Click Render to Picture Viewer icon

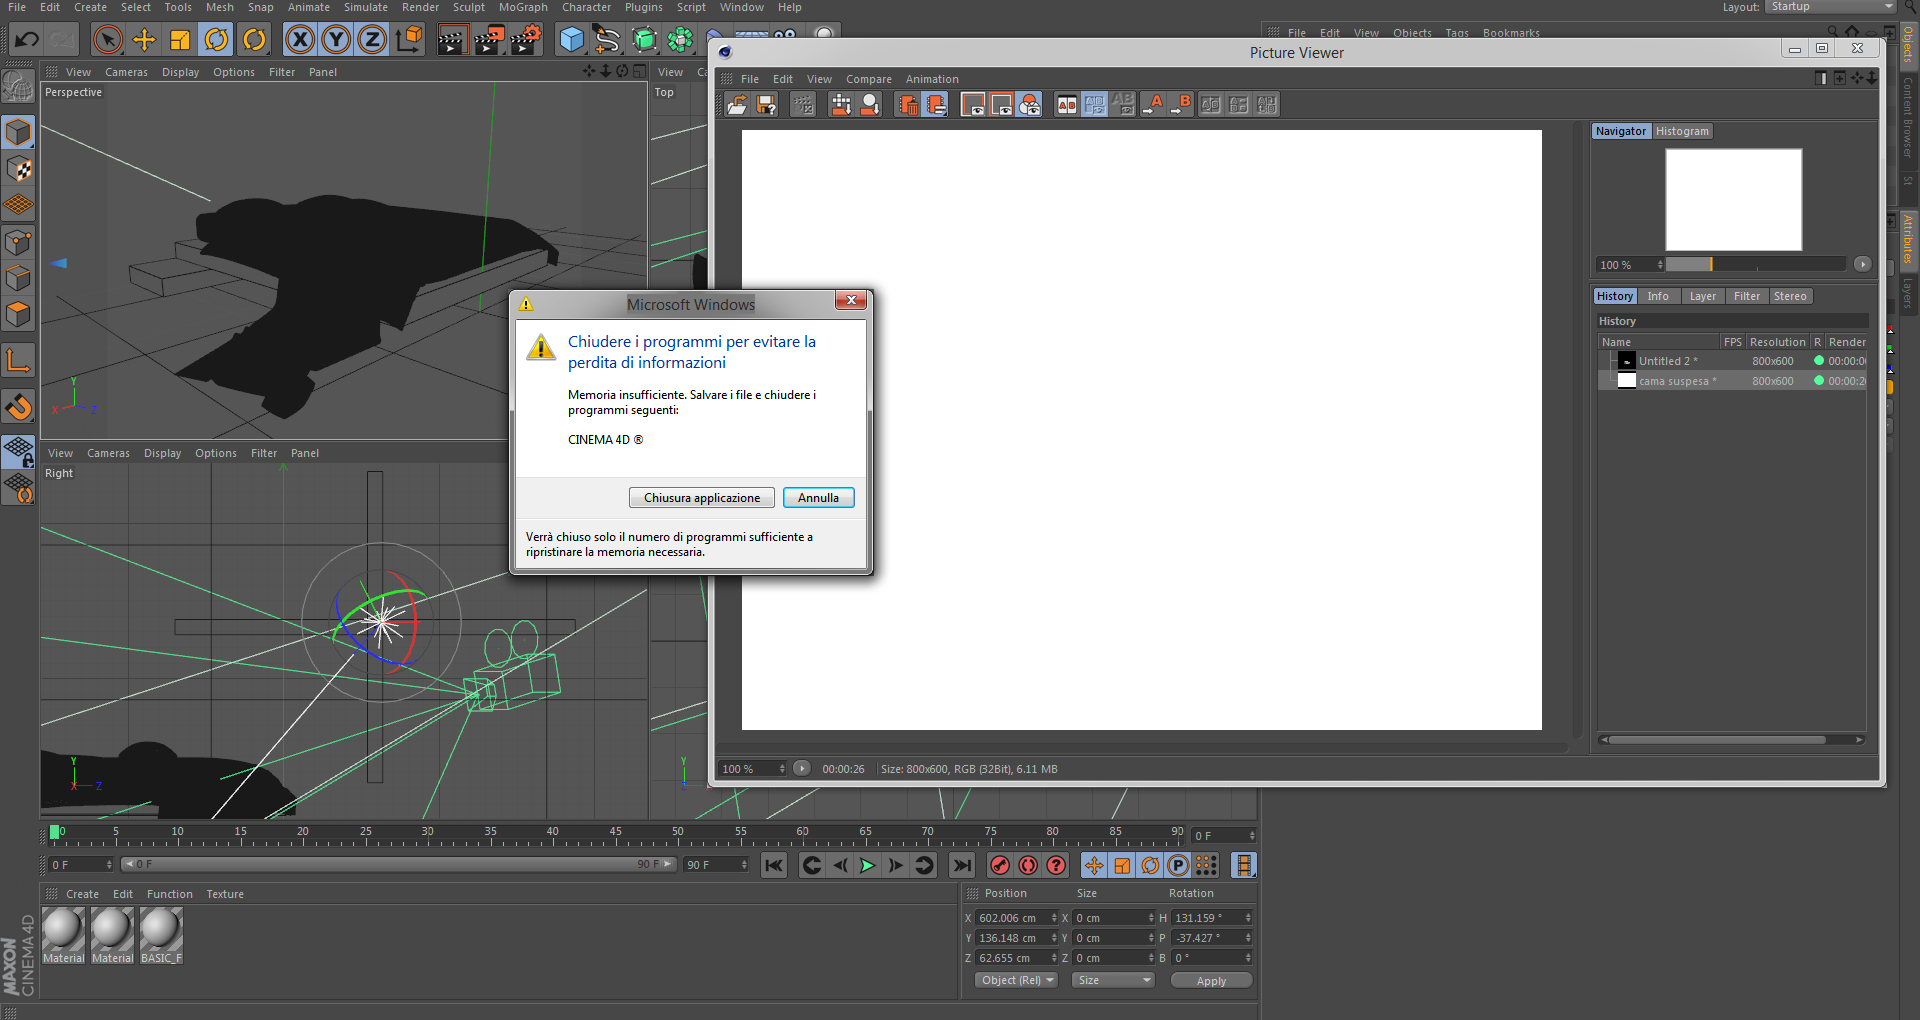(x=489, y=40)
